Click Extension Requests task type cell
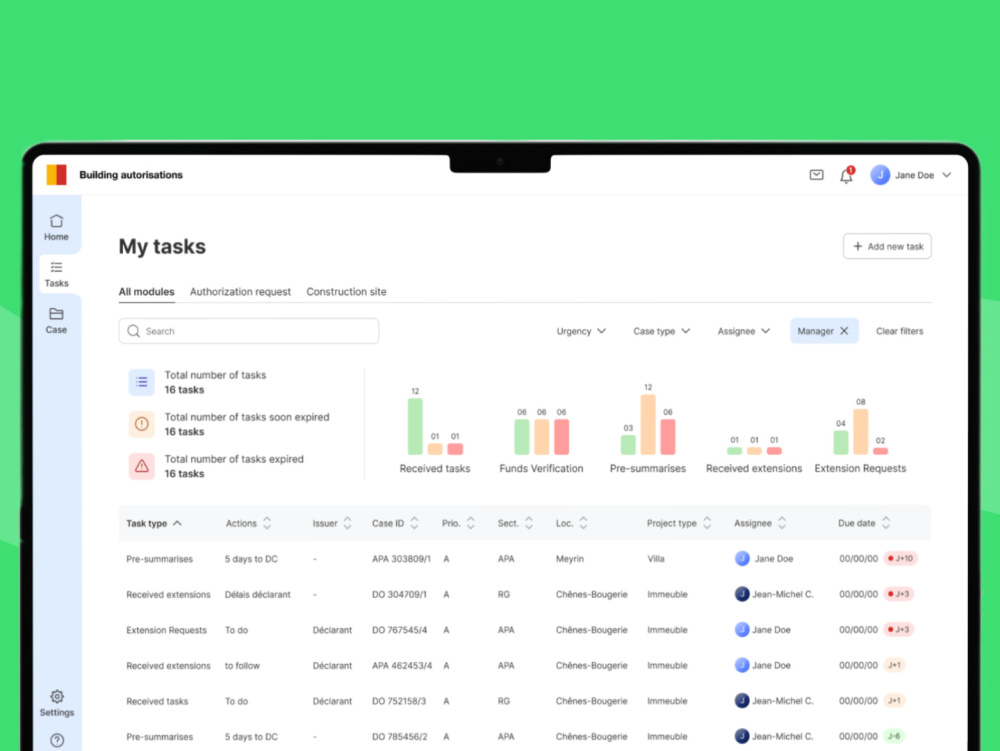The width and height of the screenshot is (1000, 751). pos(166,630)
